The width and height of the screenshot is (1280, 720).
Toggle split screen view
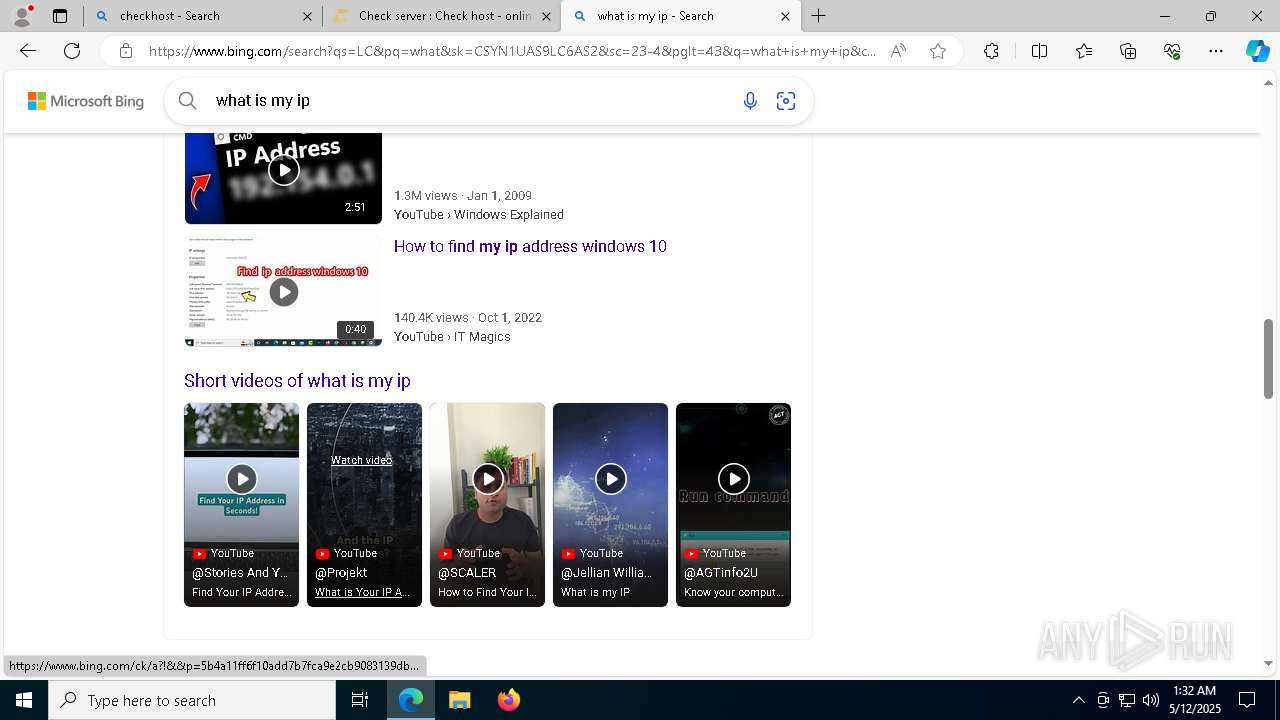1039,51
